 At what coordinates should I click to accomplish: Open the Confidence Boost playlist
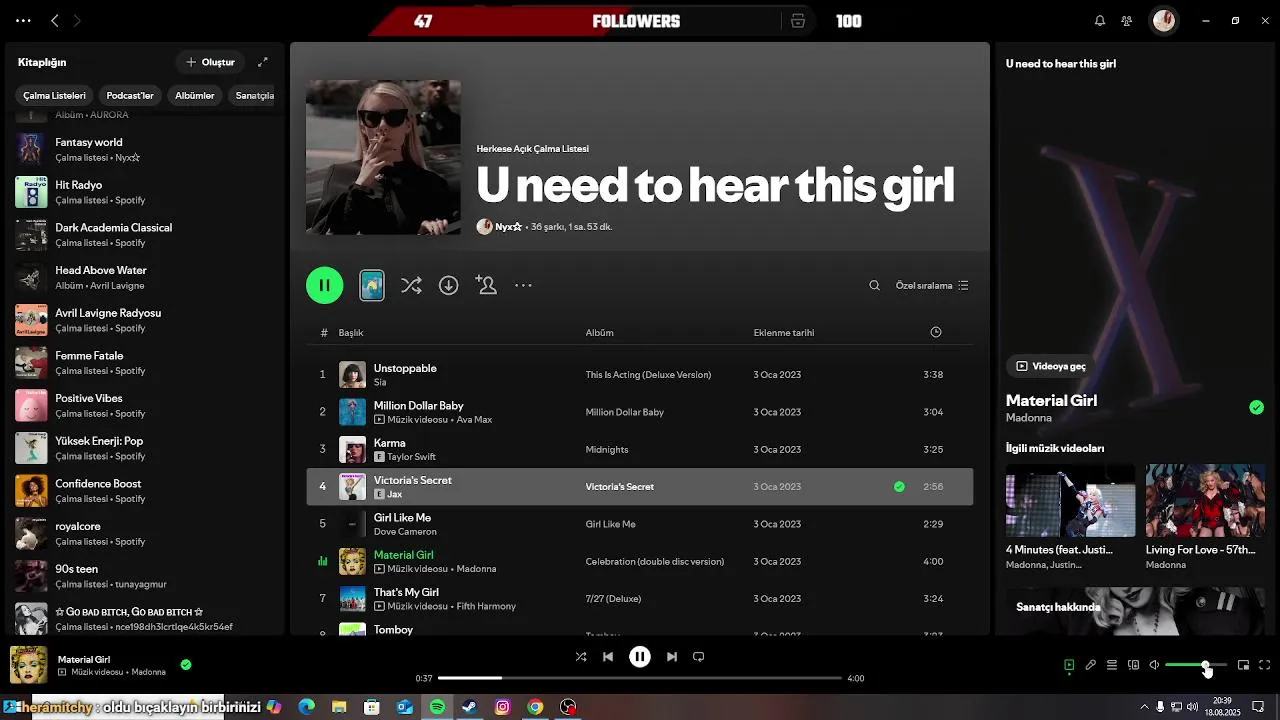point(145,491)
